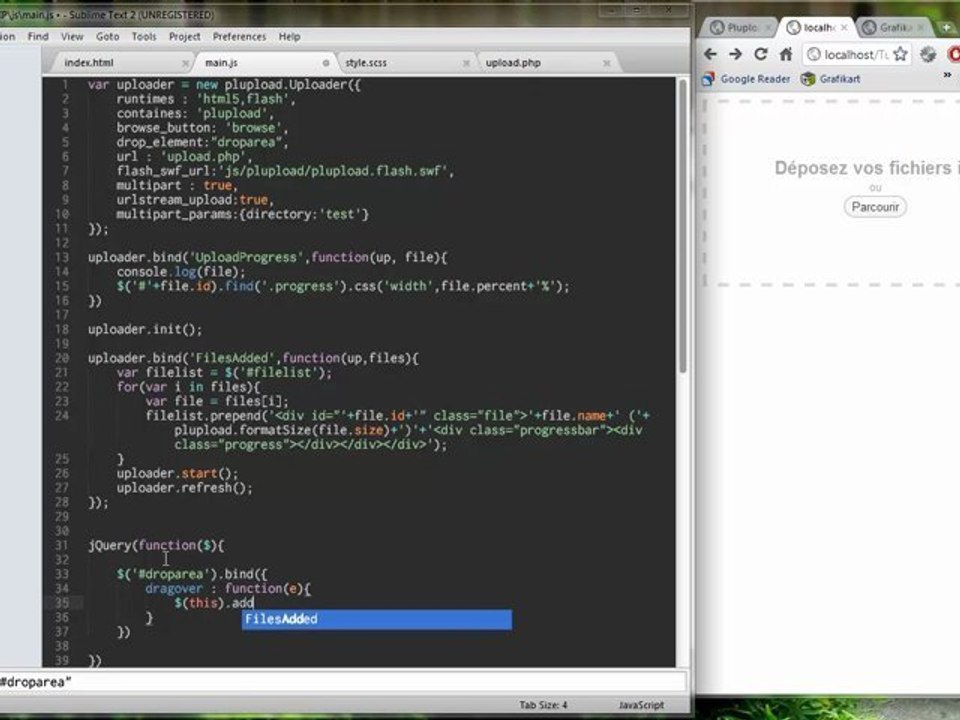Open the Grafikart bookmark
Viewport: 960px width, 720px height.
(x=831, y=79)
